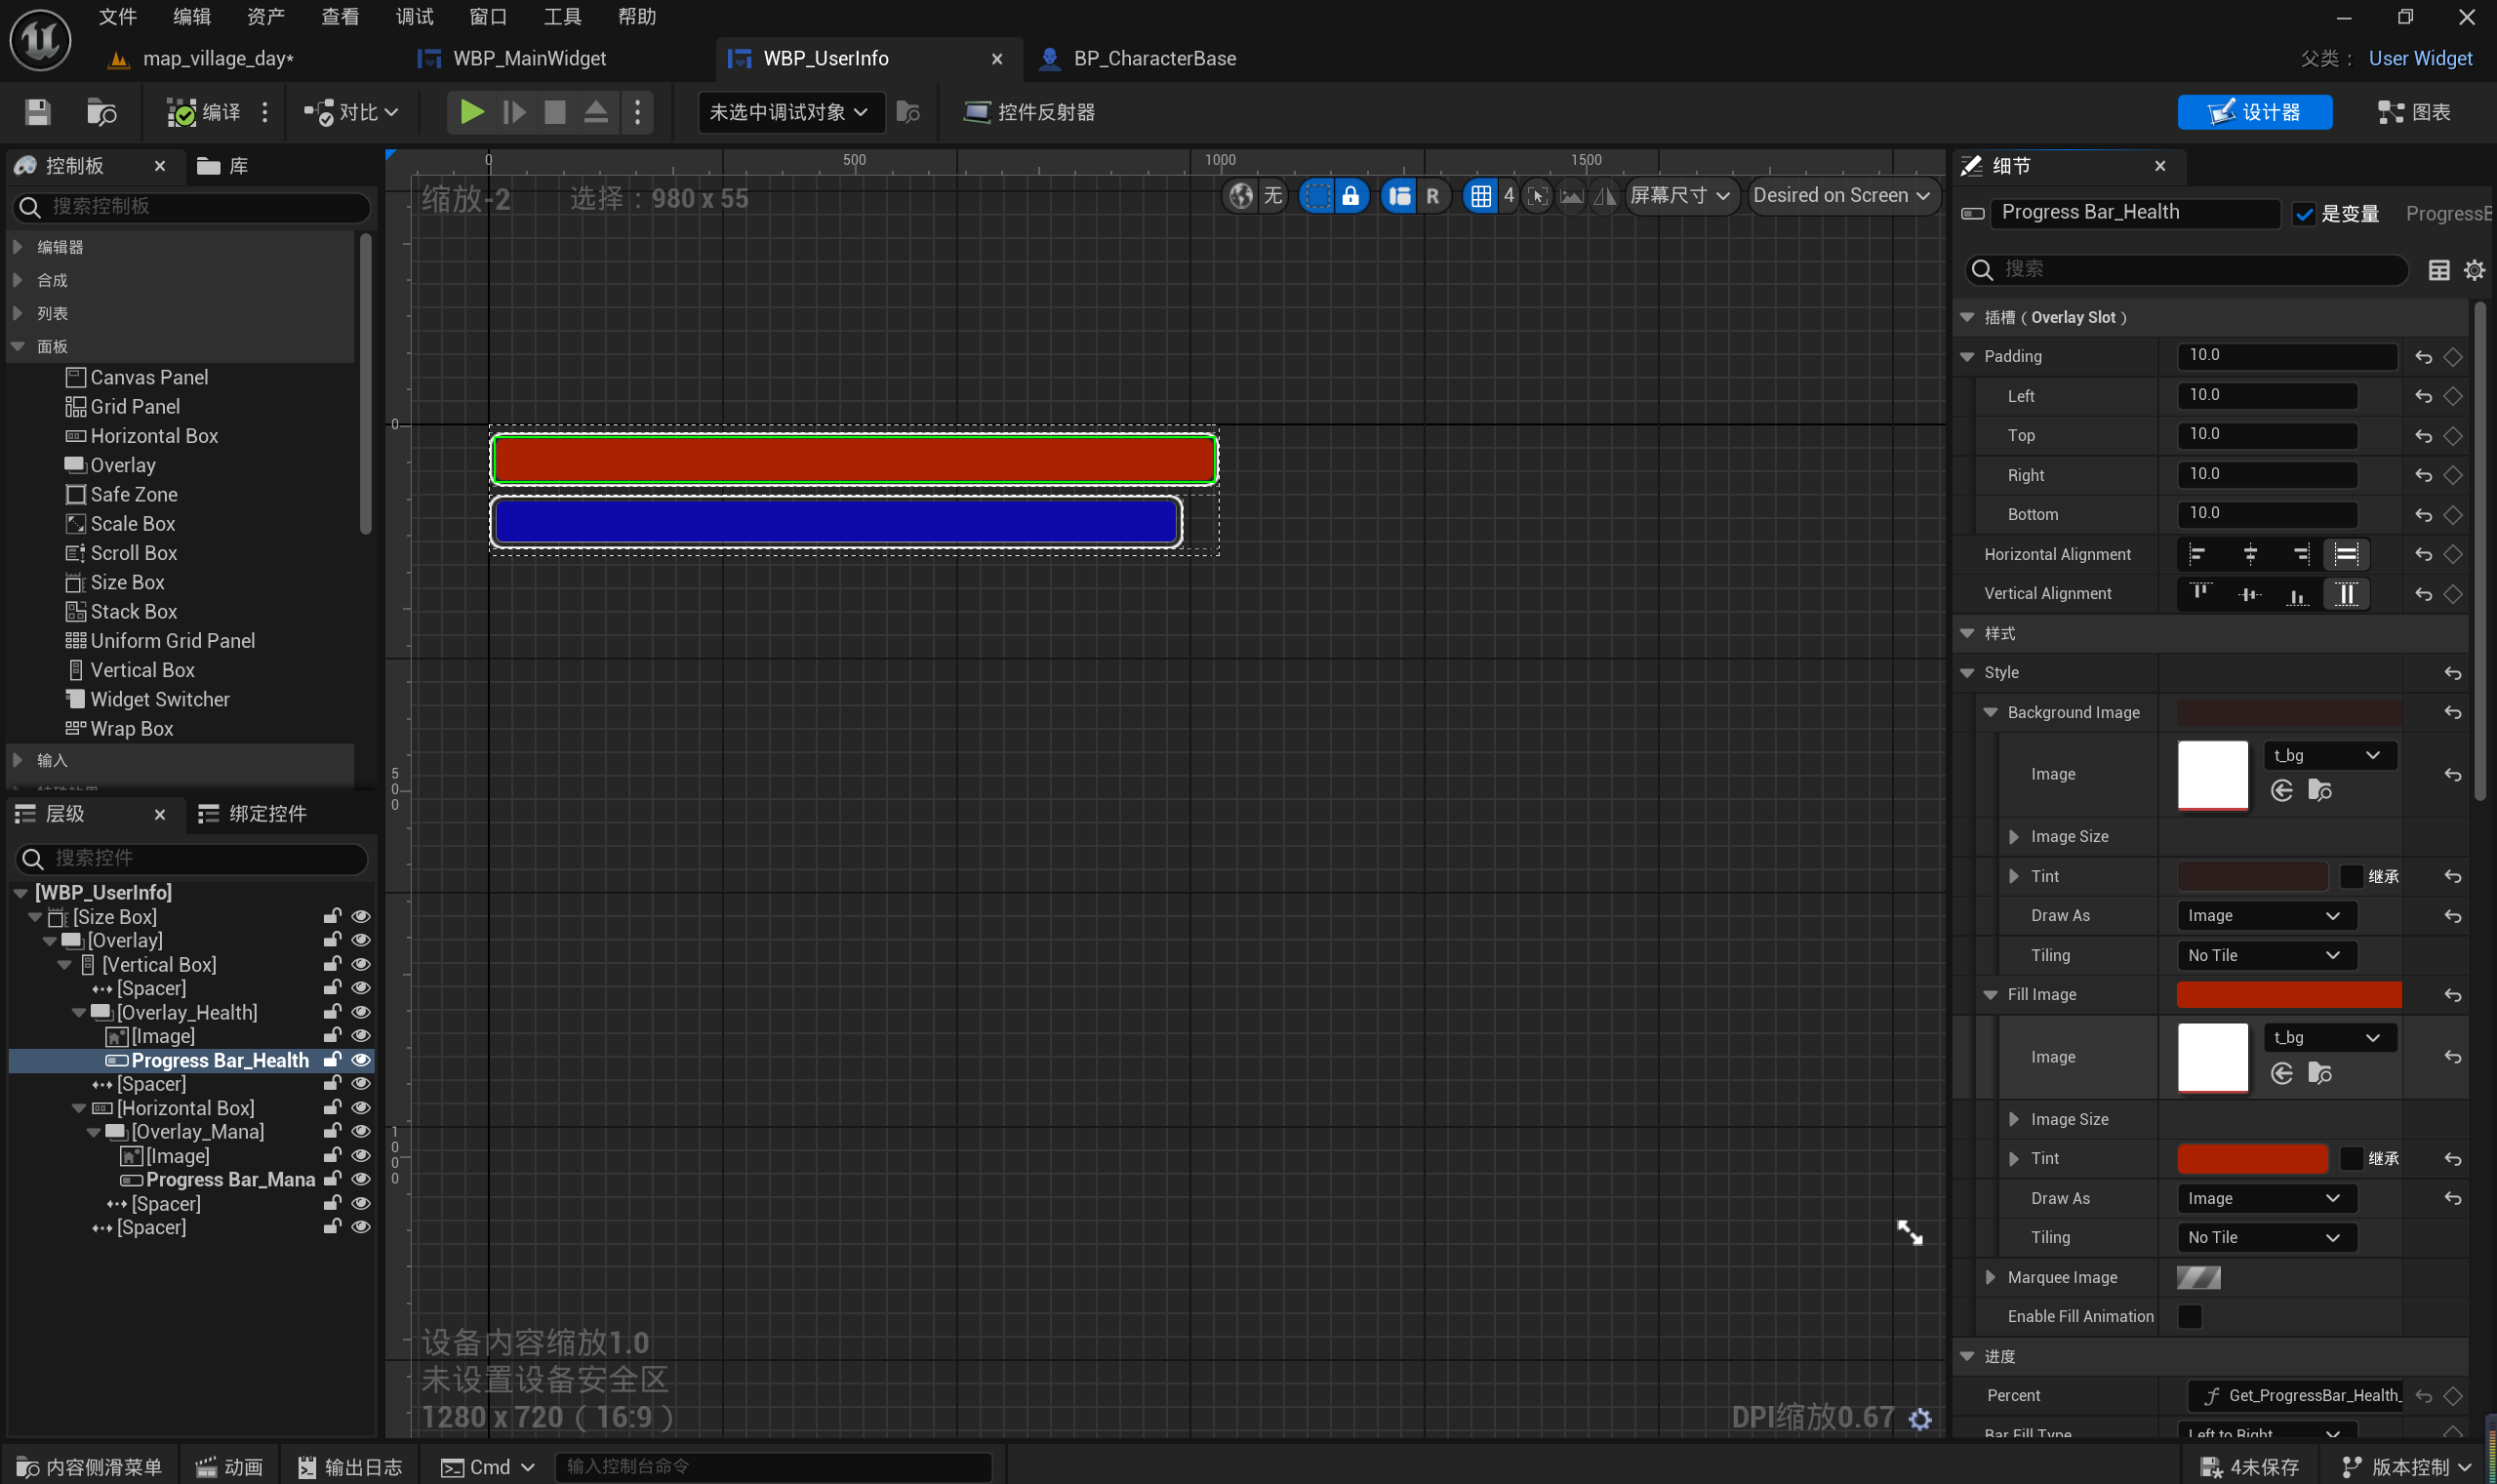Viewport: 2497px width, 1484px height.
Task: Hide the Progress Bar_Mana widget
Action: click(x=361, y=1179)
